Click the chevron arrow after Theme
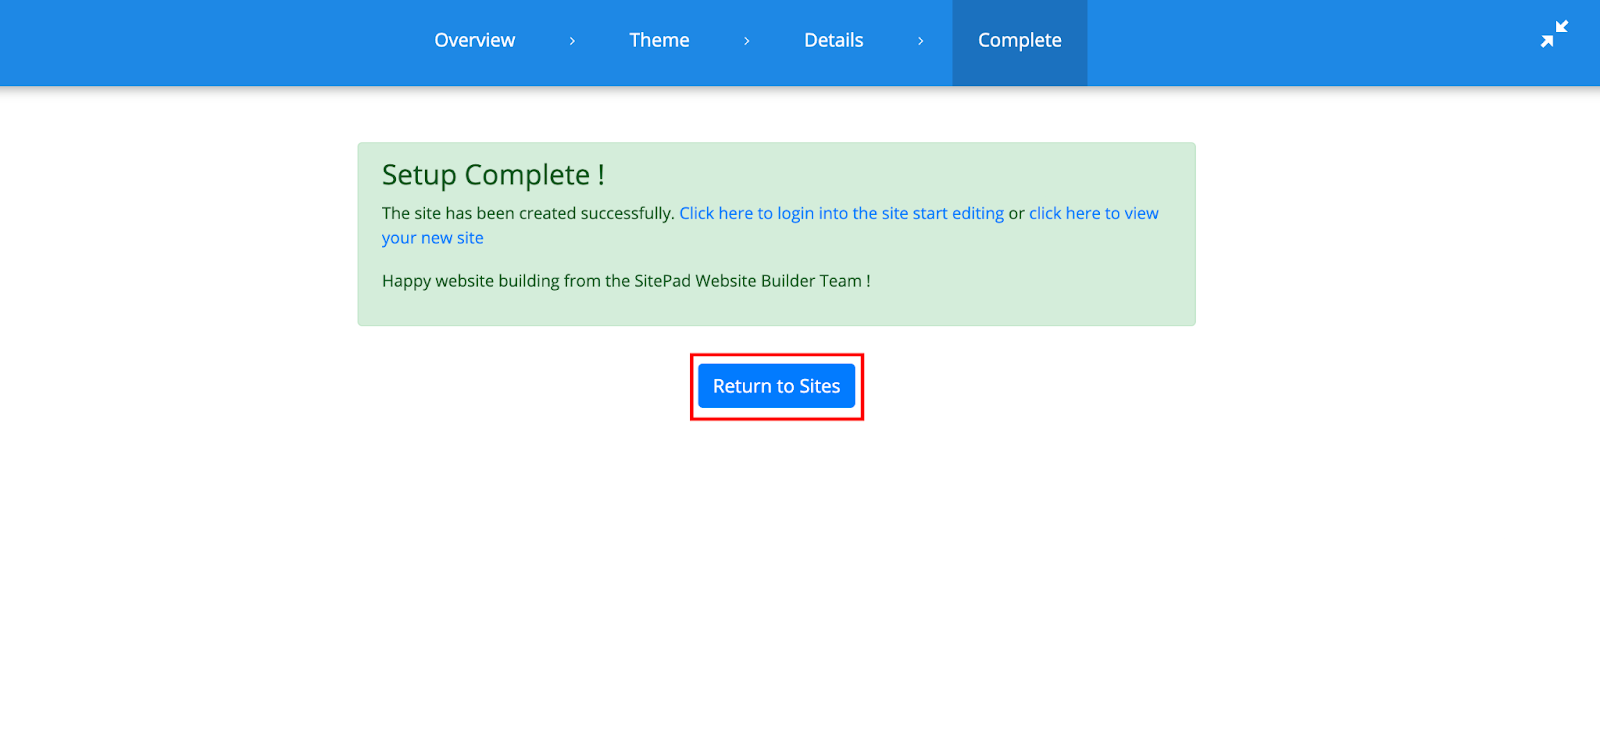 click(746, 41)
